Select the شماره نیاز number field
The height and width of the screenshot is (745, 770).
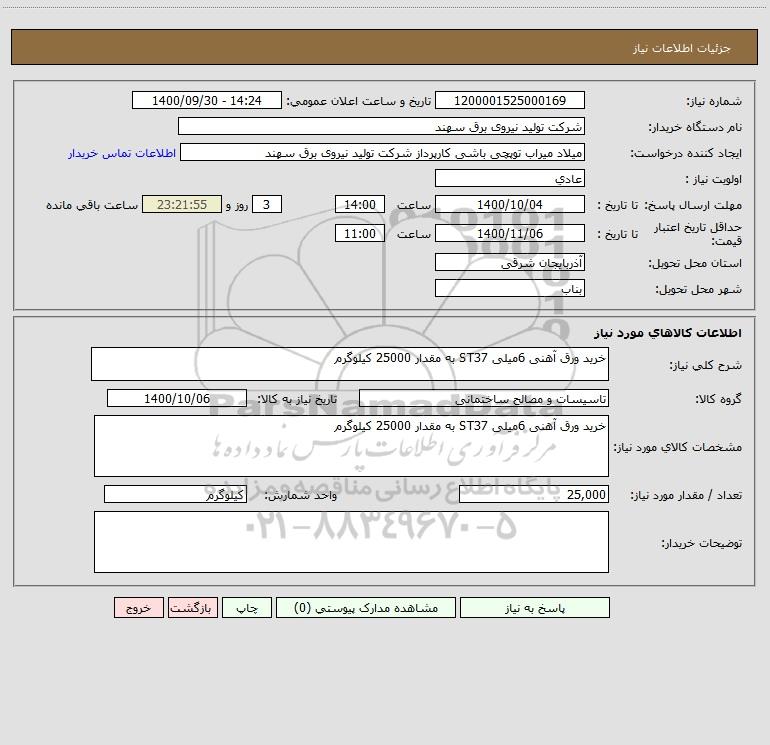point(510,100)
